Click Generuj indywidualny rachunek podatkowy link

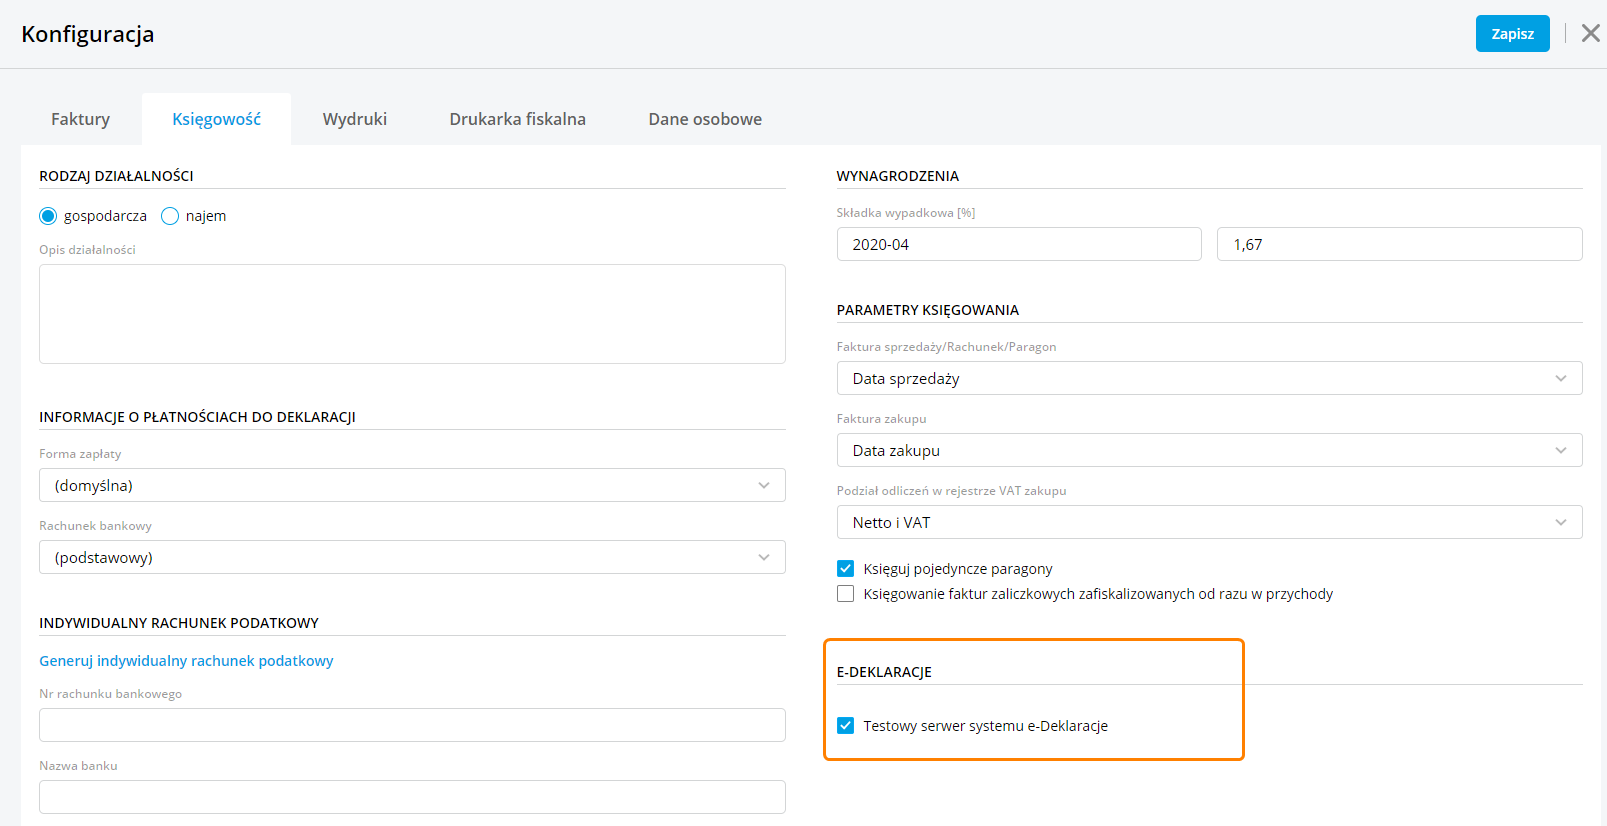point(186,661)
